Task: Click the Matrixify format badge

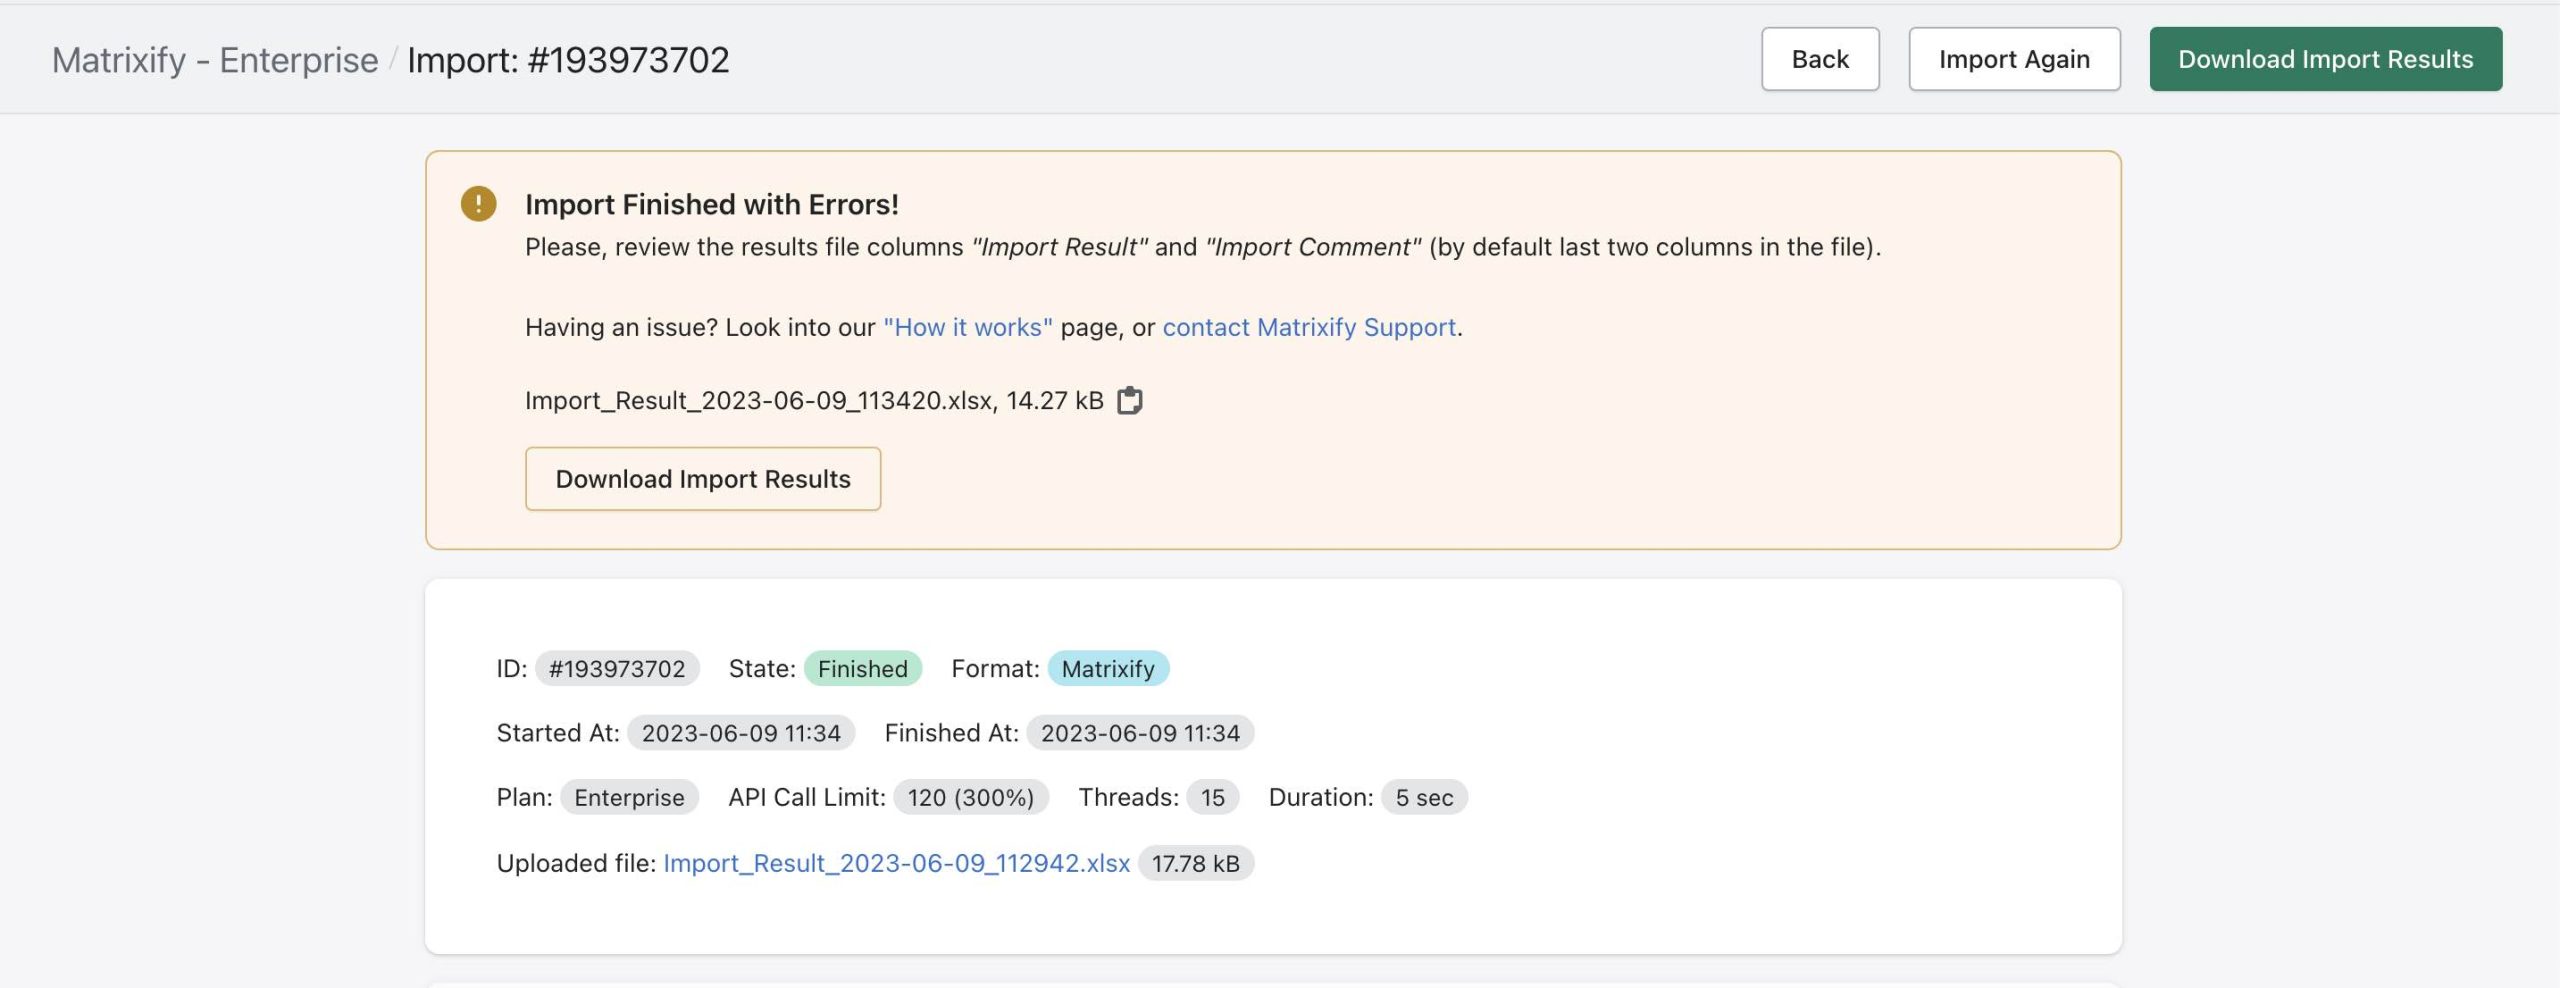Action: click(1107, 669)
